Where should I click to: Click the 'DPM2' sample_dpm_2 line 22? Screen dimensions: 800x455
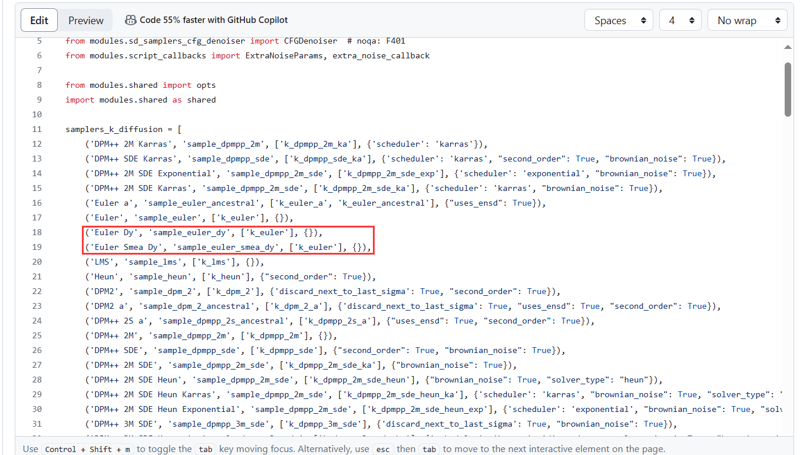(x=322, y=292)
